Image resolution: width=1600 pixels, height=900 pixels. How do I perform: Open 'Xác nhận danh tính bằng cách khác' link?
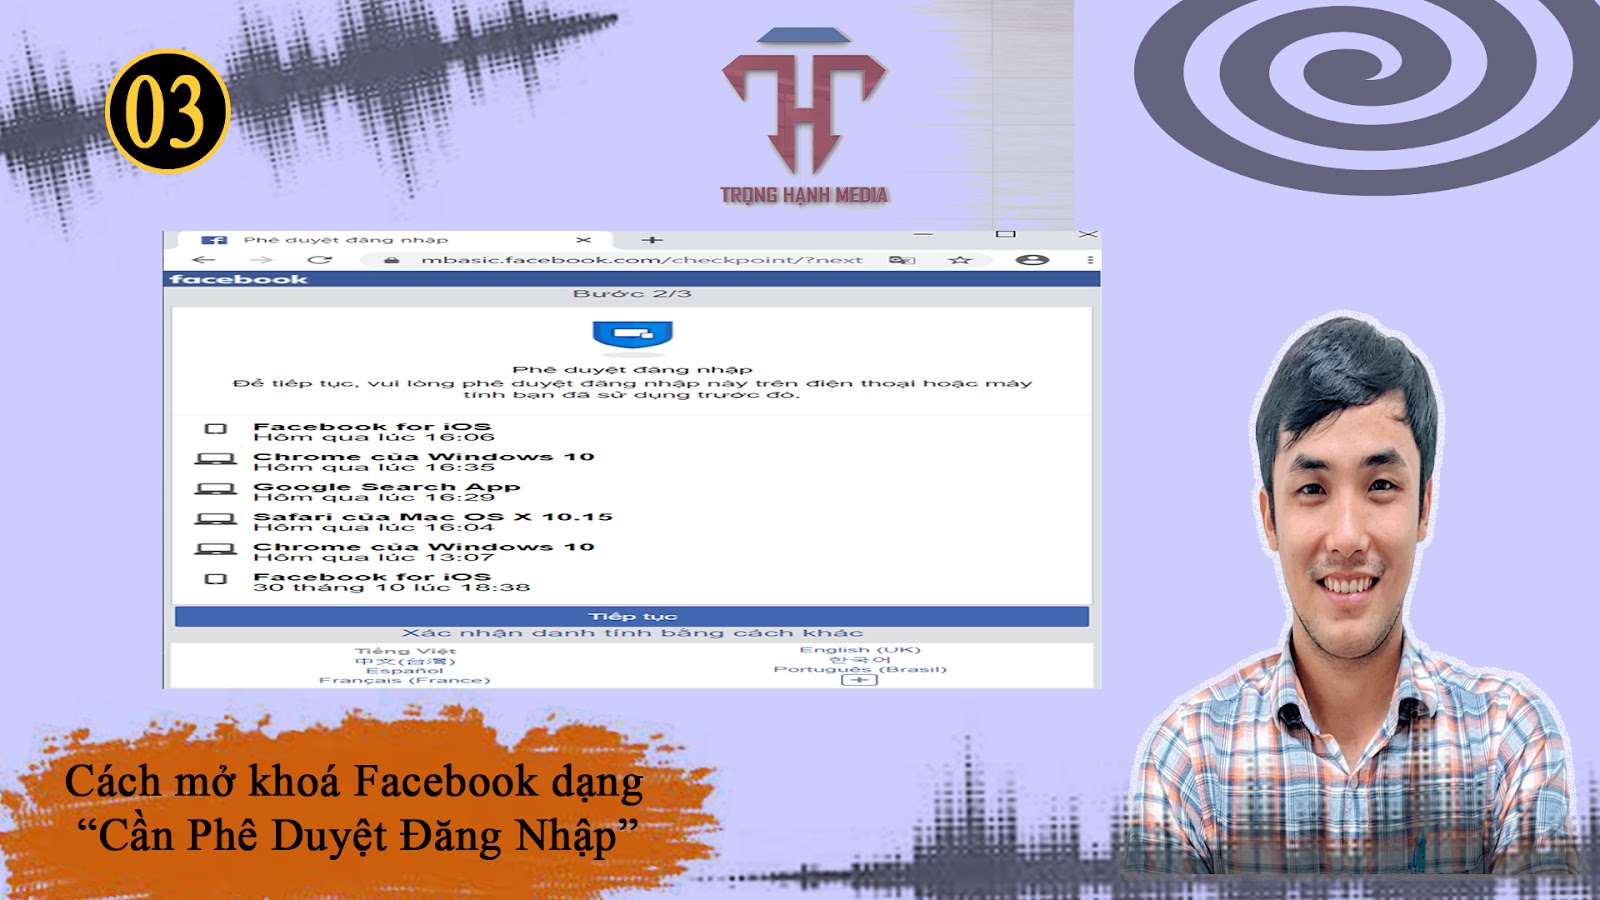tap(632, 633)
